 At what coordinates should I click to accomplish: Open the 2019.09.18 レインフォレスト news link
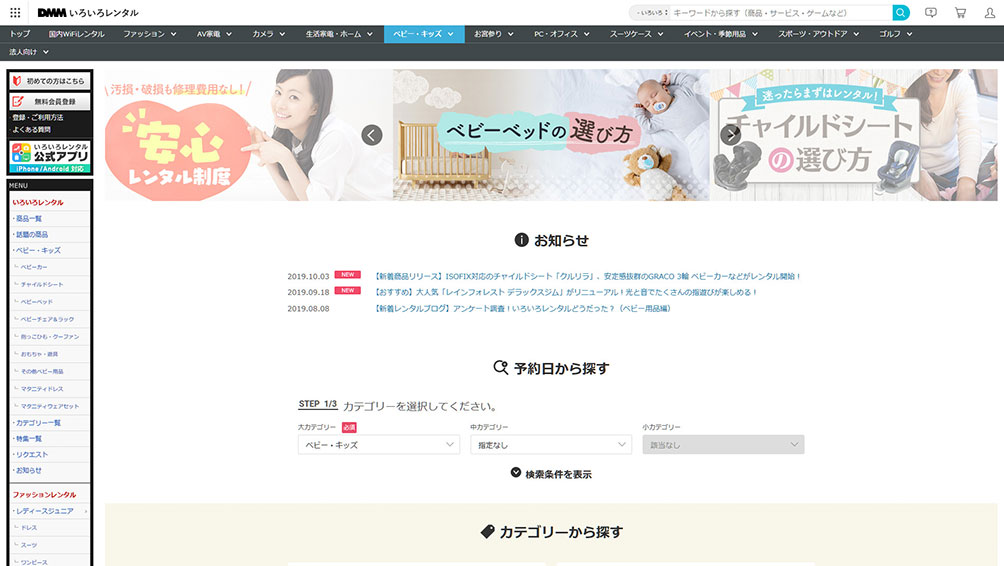566,292
